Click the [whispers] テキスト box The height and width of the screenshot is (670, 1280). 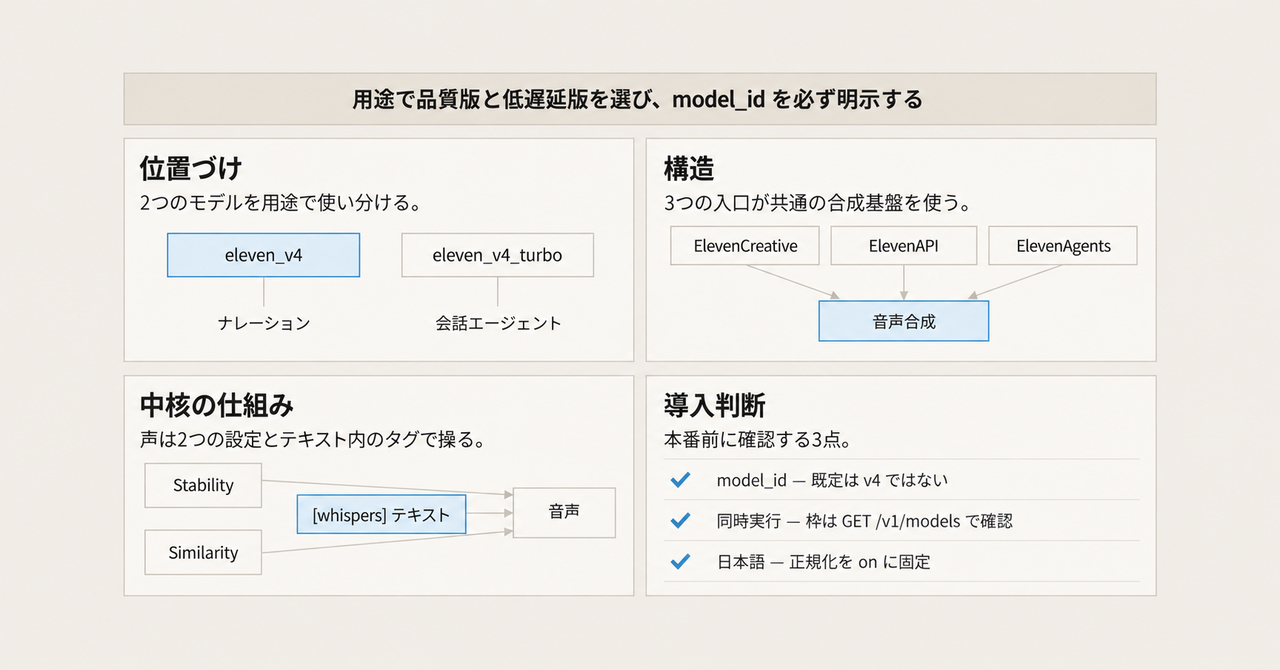381,515
